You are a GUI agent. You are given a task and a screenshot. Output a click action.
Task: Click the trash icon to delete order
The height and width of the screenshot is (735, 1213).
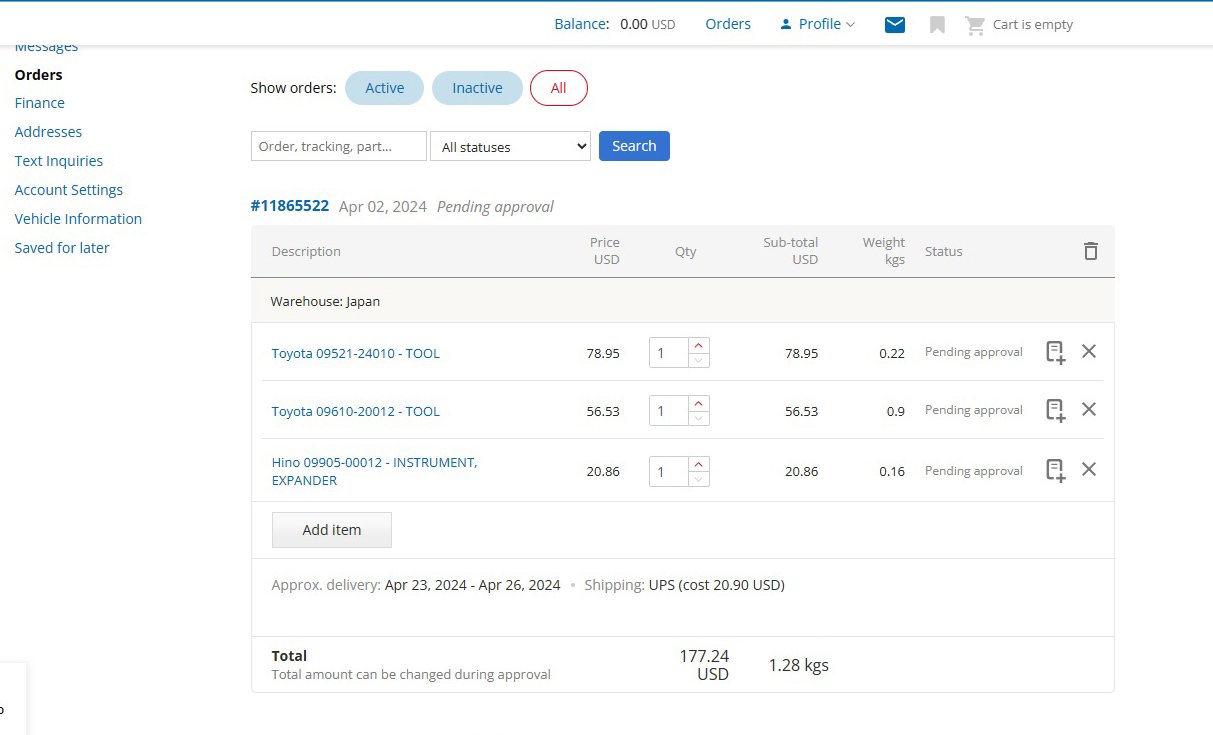(x=1090, y=251)
